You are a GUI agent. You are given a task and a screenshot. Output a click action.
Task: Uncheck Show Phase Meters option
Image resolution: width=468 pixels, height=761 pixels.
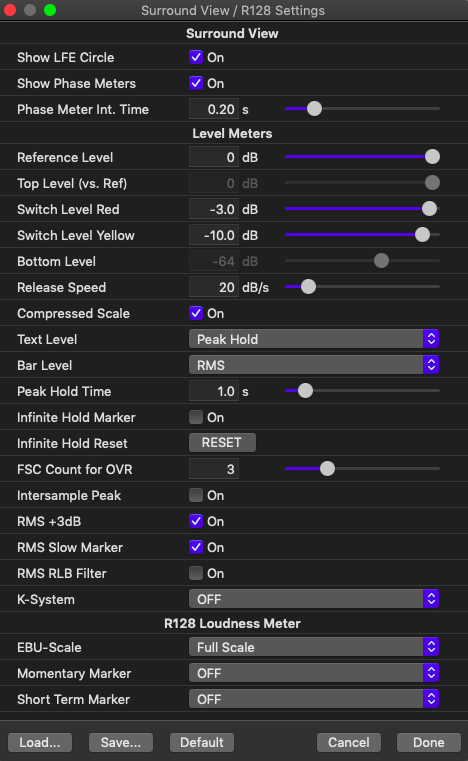(196, 83)
